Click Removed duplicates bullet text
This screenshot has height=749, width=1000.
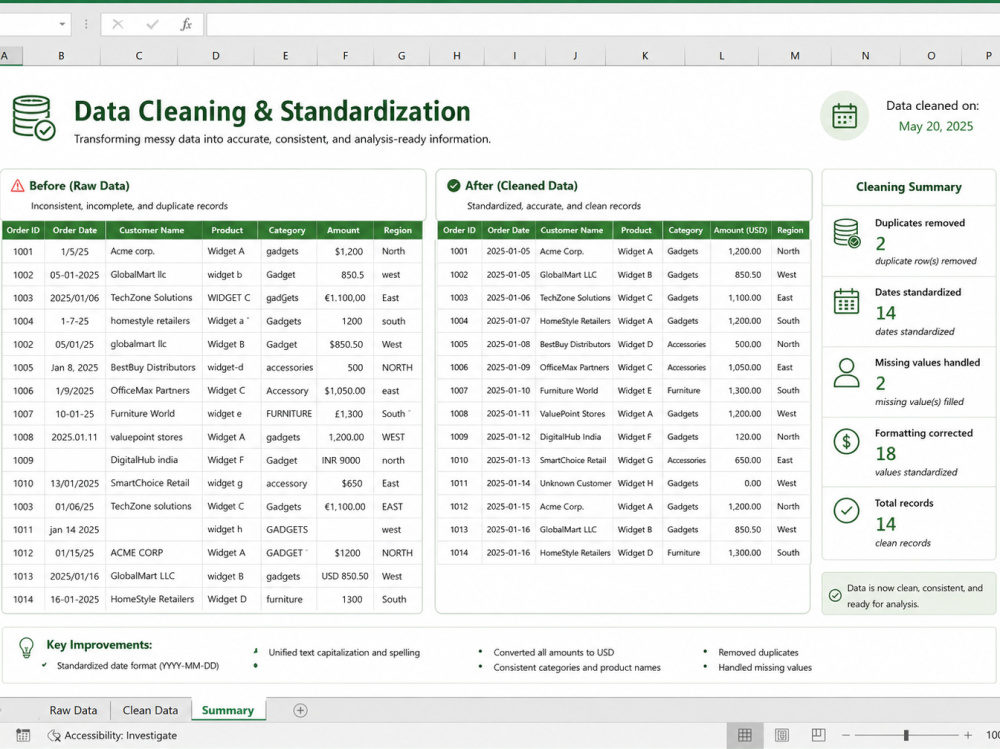[758, 652]
